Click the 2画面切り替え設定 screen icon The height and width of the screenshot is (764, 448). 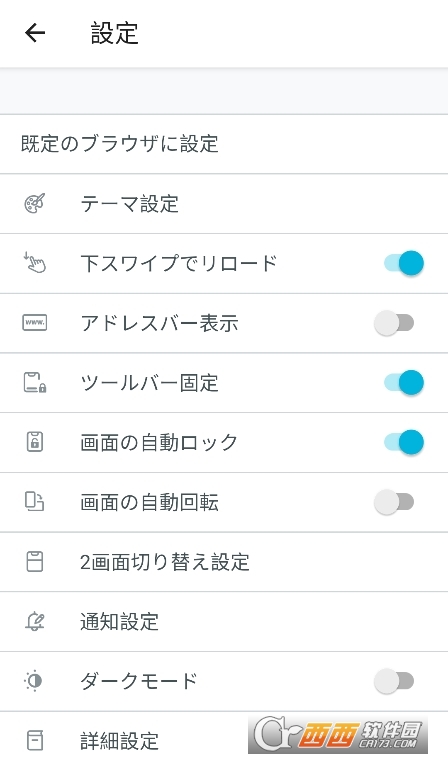(35, 561)
